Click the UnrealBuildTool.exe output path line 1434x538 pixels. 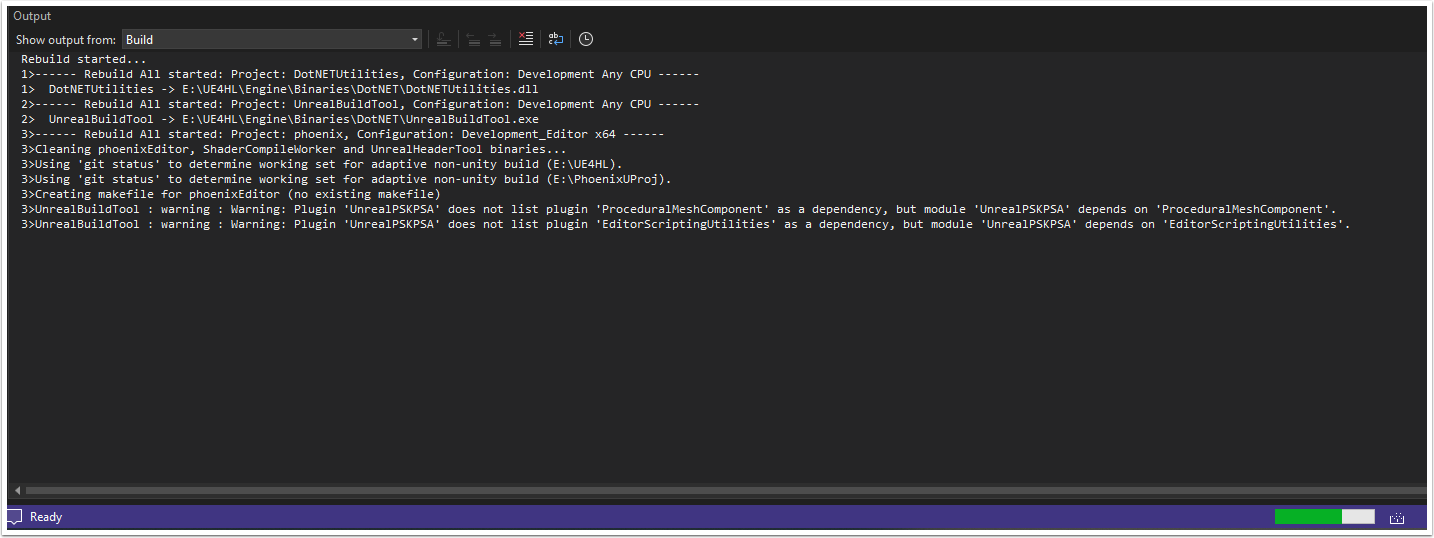coord(280,119)
